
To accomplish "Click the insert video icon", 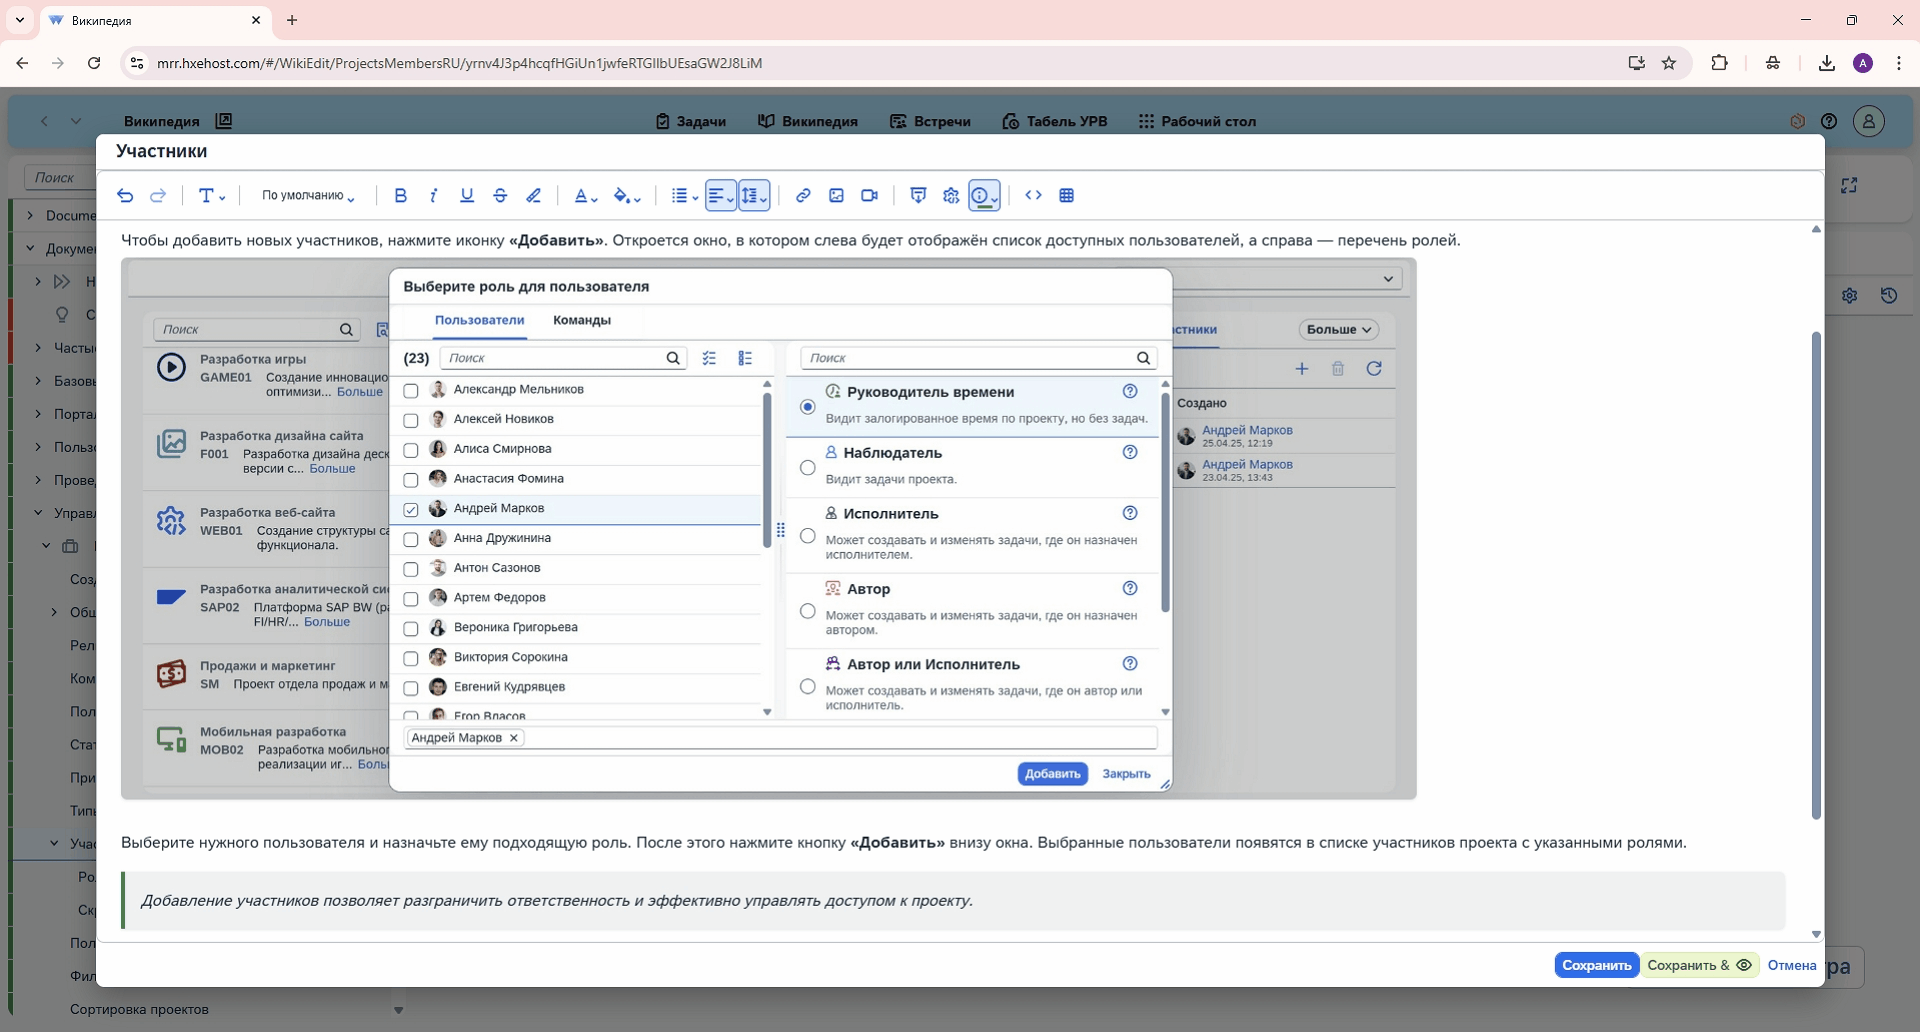I will pos(869,196).
